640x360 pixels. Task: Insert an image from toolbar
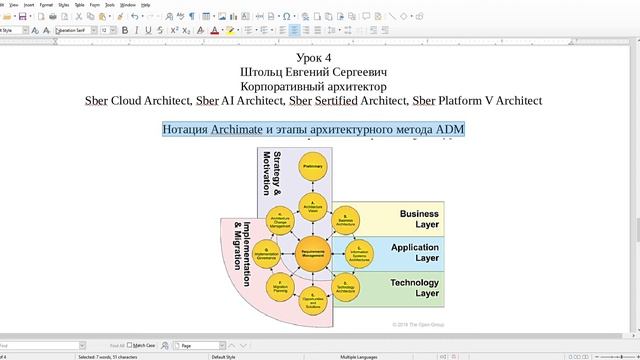(222, 16)
